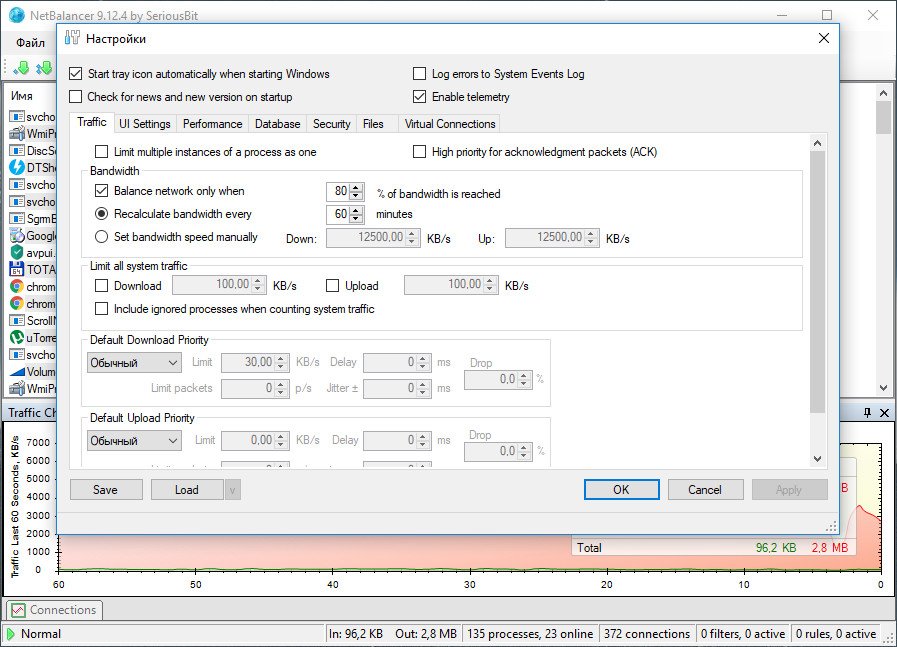Click the Save button
This screenshot has height=647, width=897.
pos(106,490)
